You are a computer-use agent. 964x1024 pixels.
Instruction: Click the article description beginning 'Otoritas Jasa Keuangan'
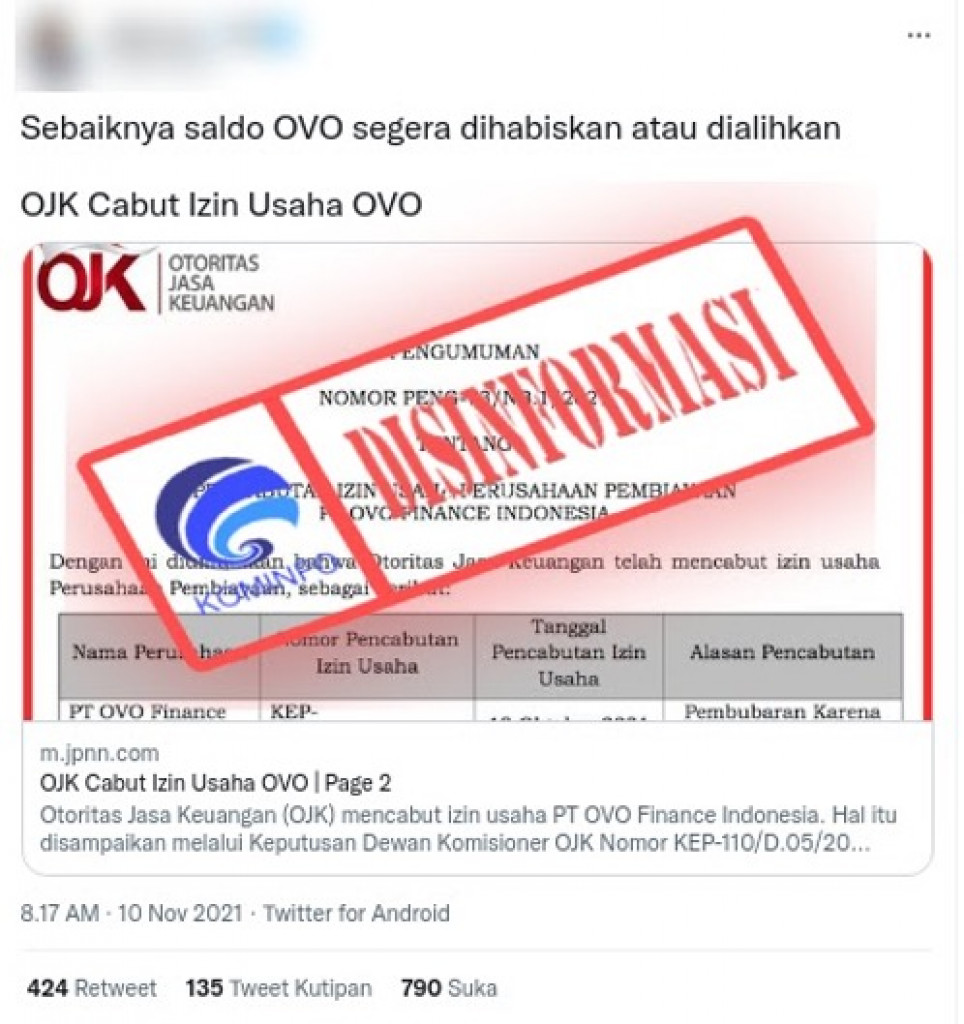coord(468,829)
